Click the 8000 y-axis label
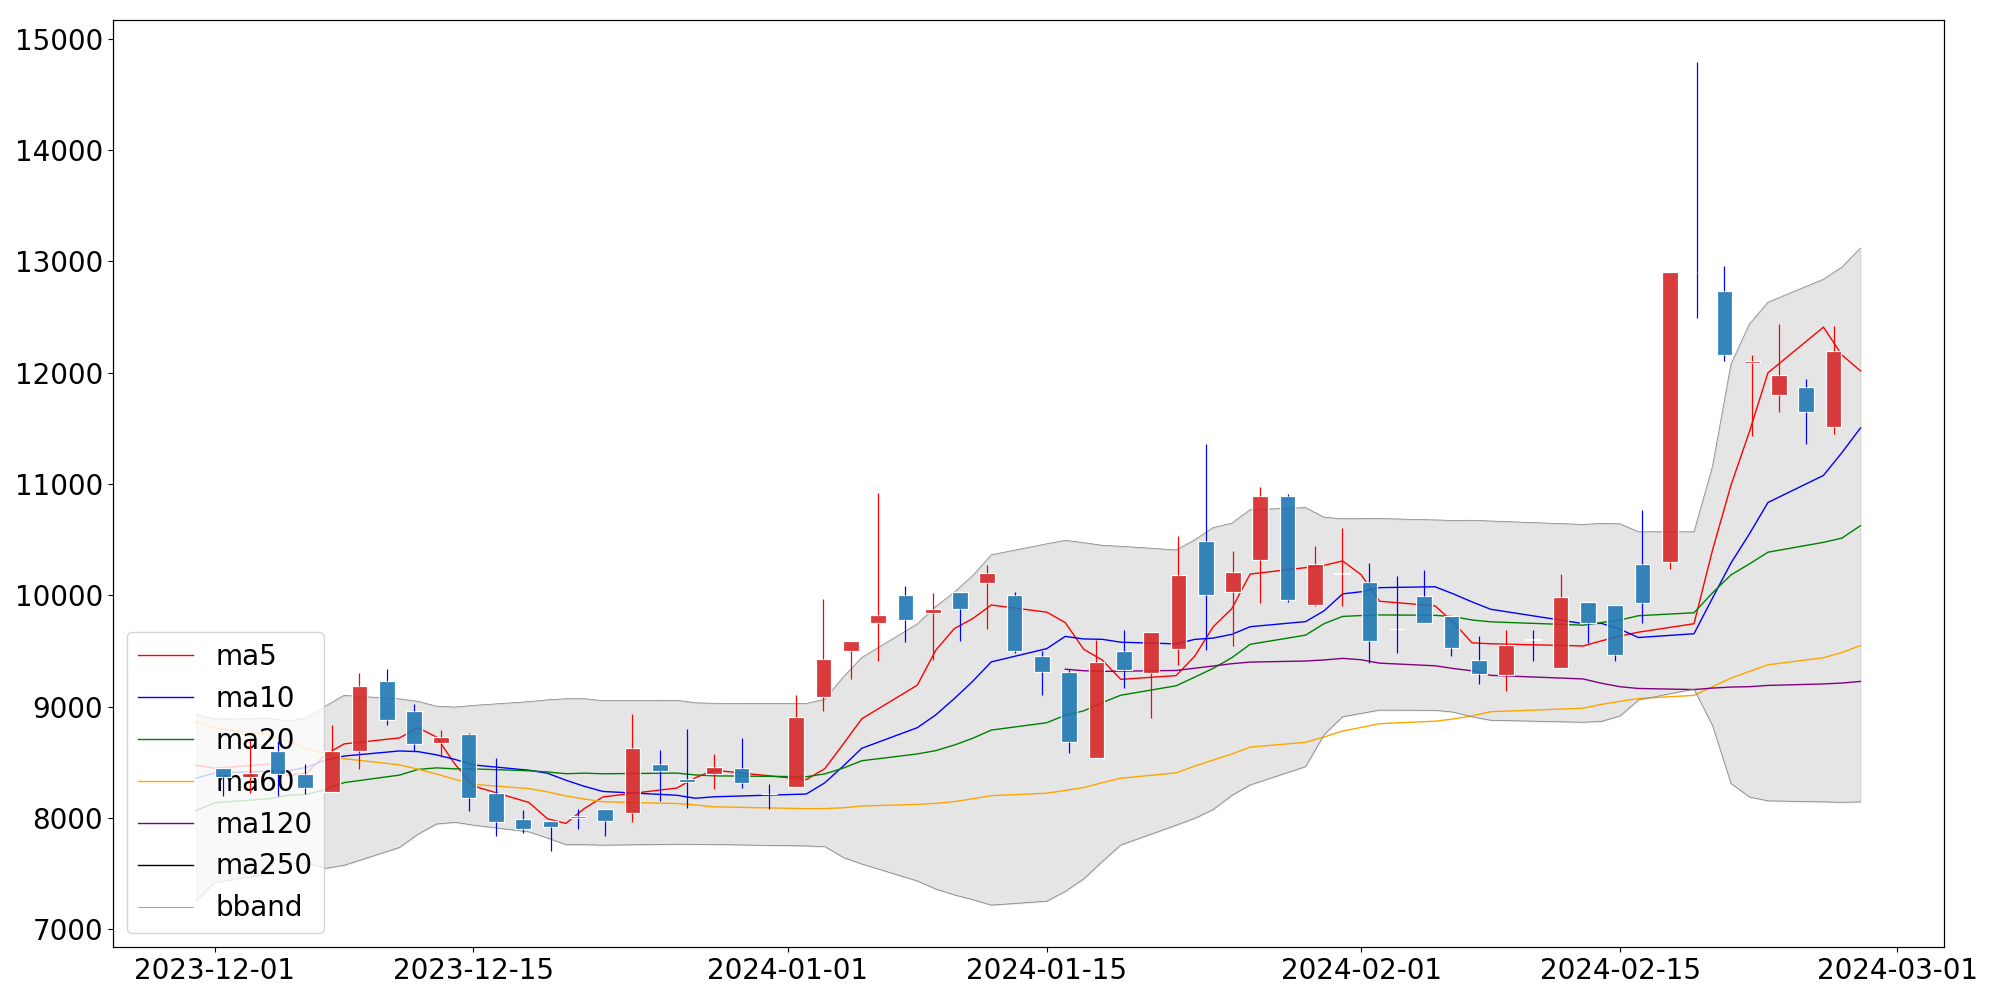Image resolution: width=2000 pixels, height=1000 pixels. pos(68,819)
